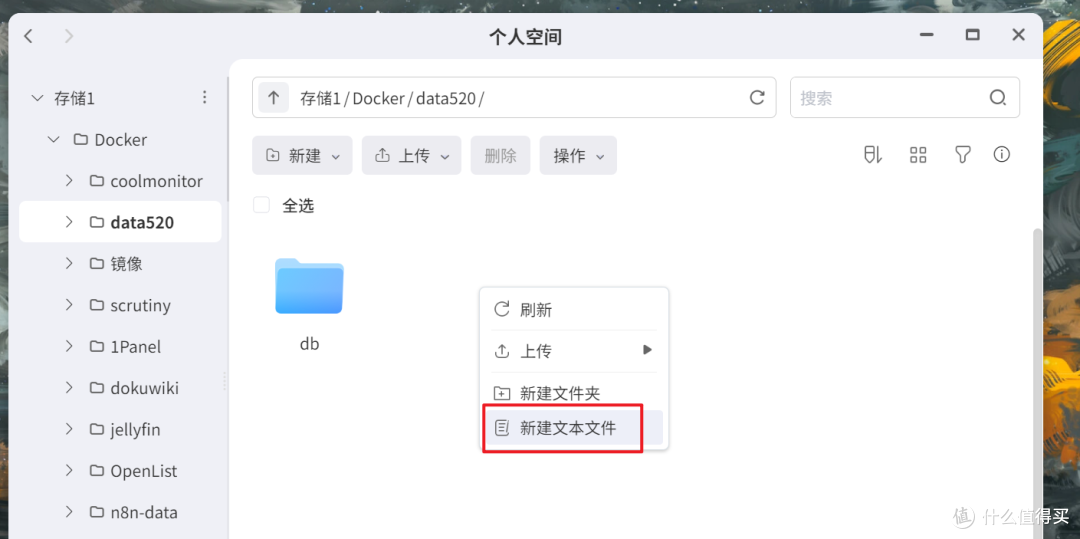Open the 新建 dropdown button
This screenshot has width=1080, height=539.
(302, 156)
